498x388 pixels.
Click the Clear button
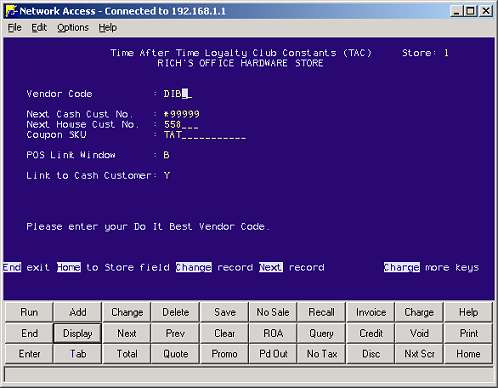click(225, 333)
